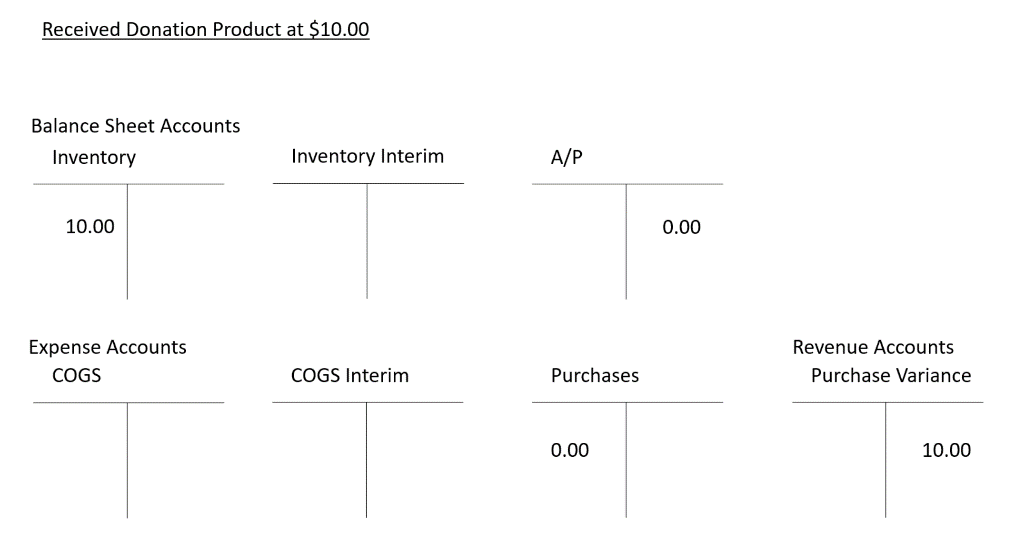The image size is (1015, 551).
Task: Click the 'Expense Accounts' heading
Action: point(107,347)
